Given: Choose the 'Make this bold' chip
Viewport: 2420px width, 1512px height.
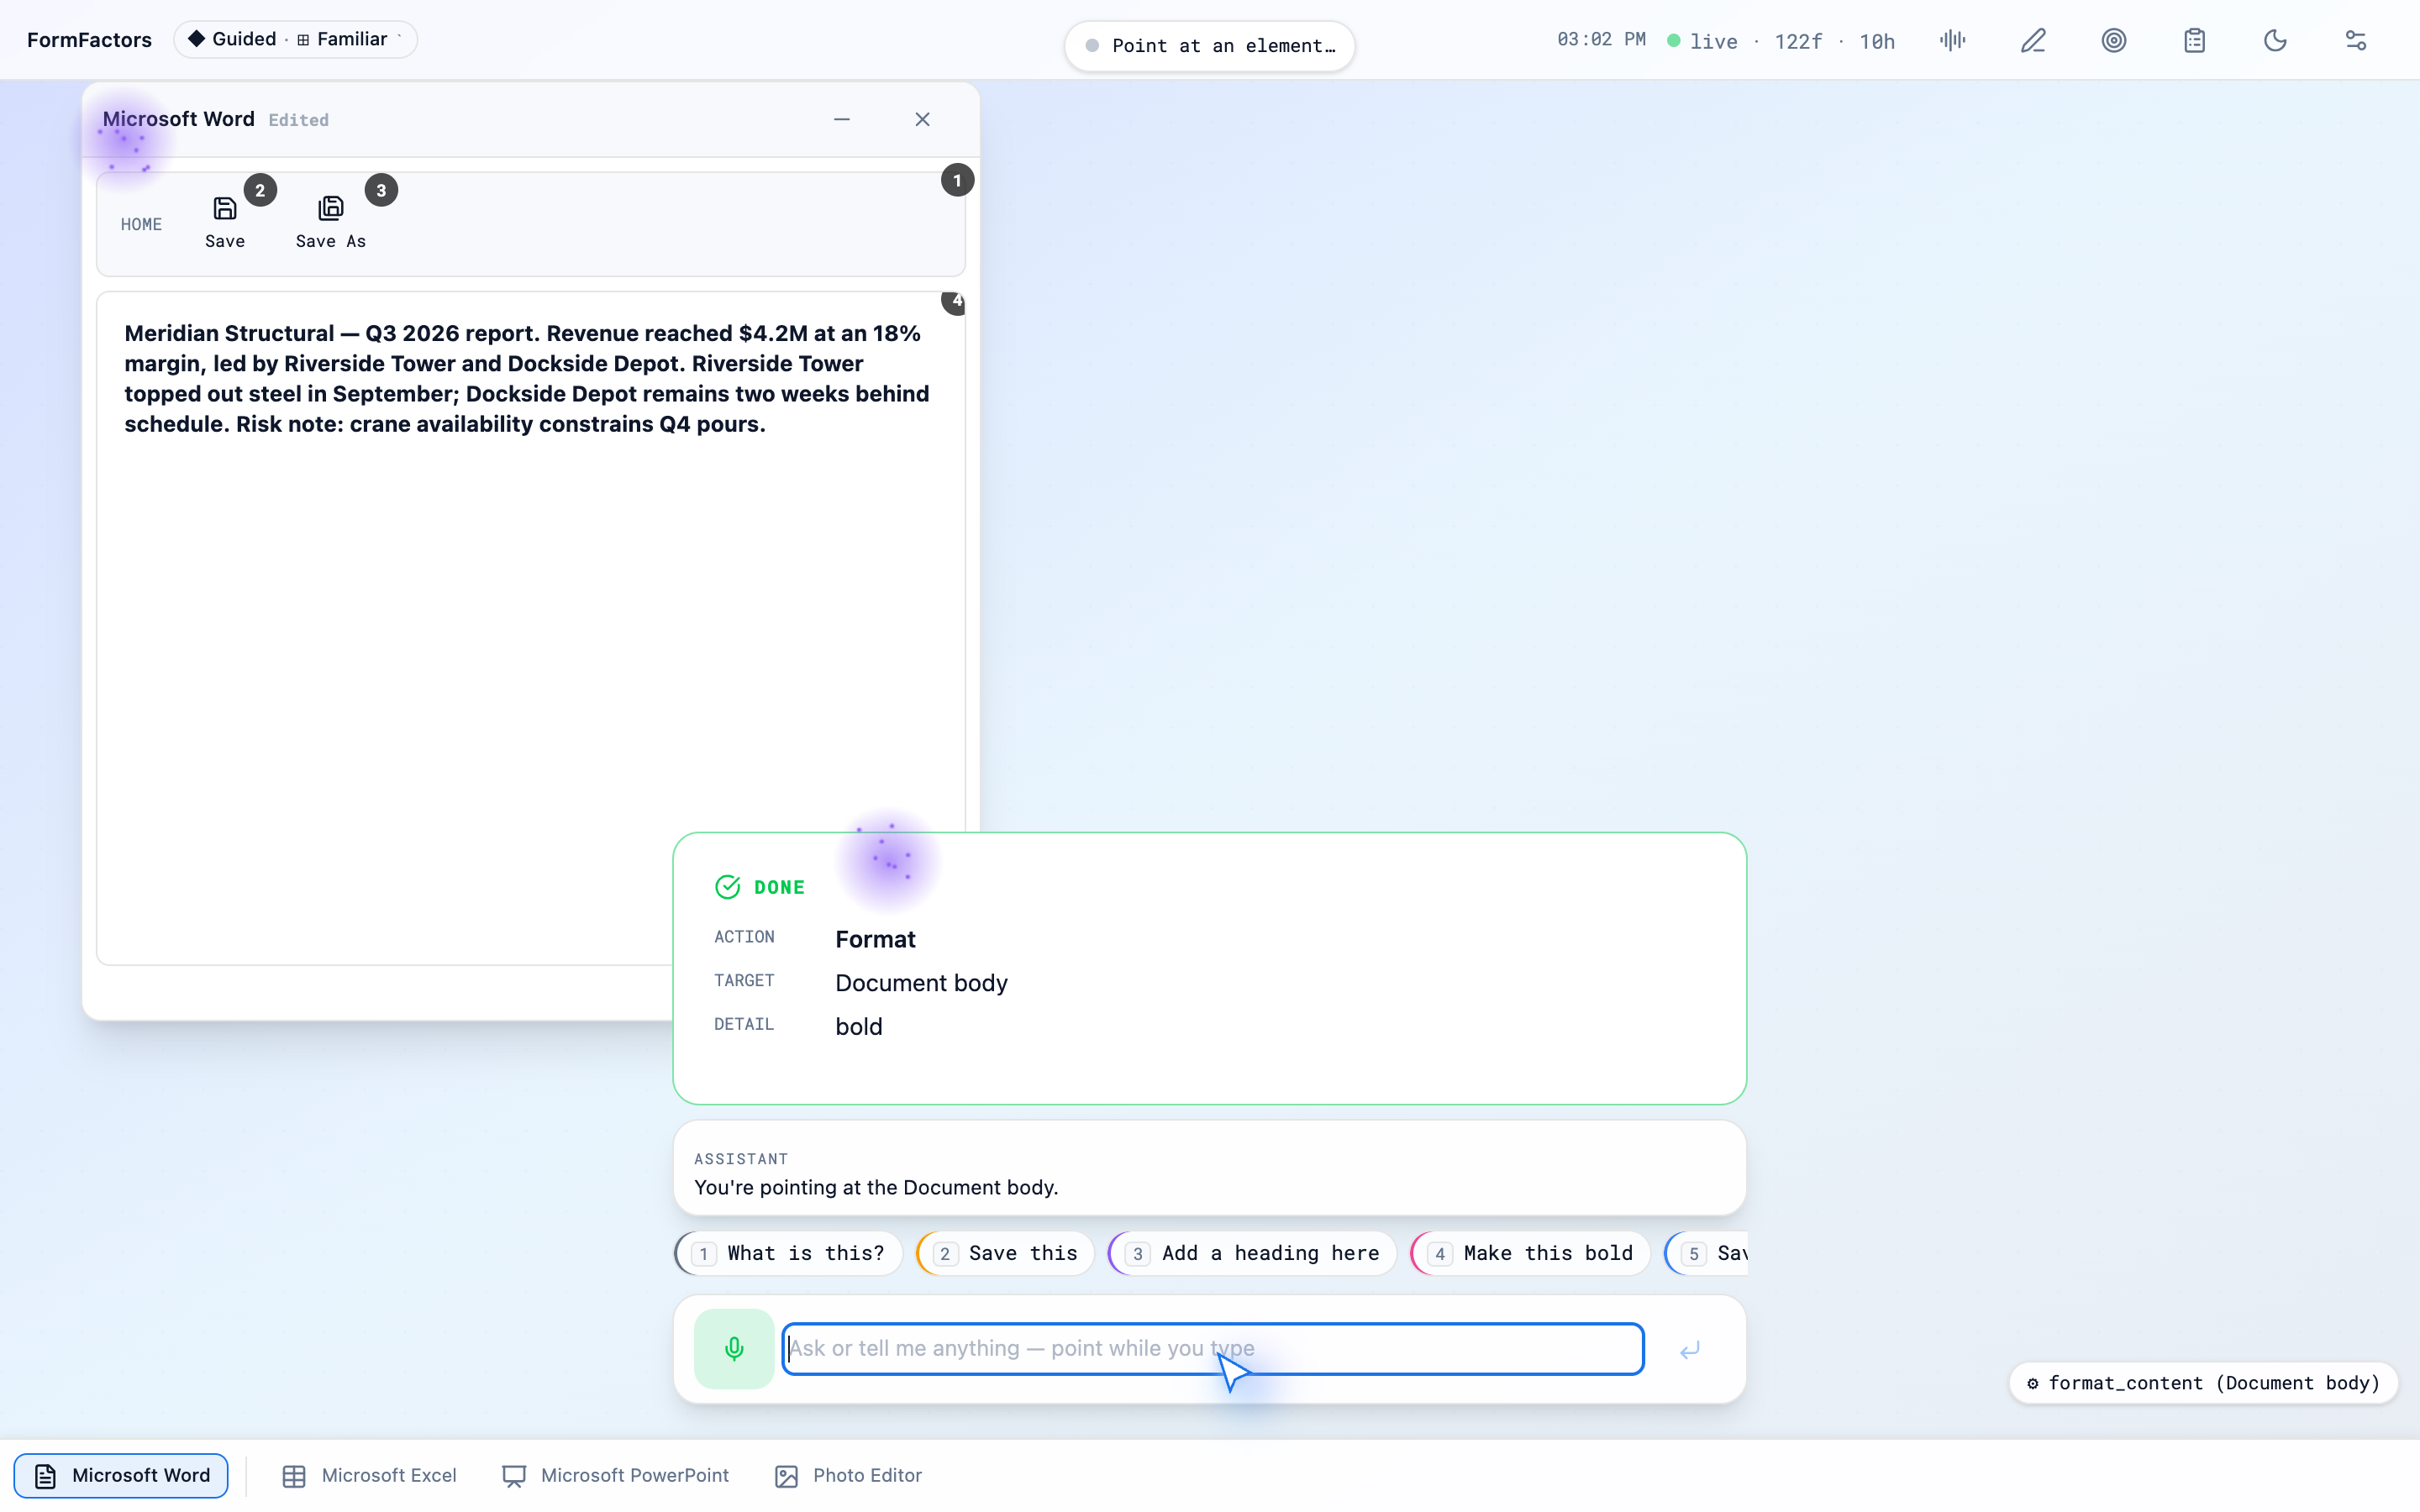Looking at the screenshot, I should [1530, 1253].
